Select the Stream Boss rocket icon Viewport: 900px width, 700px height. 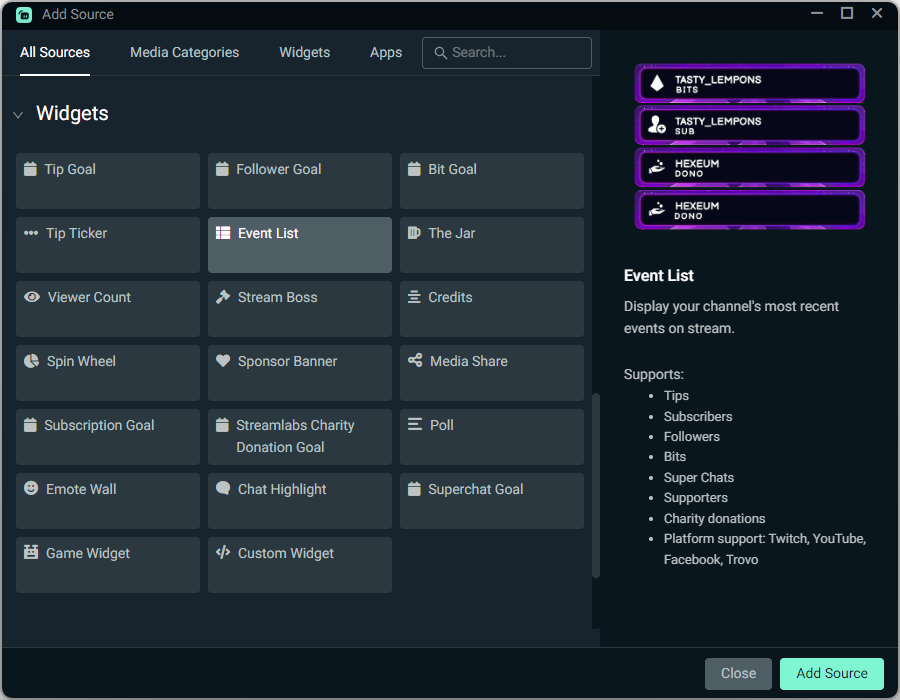click(x=222, y=296)
